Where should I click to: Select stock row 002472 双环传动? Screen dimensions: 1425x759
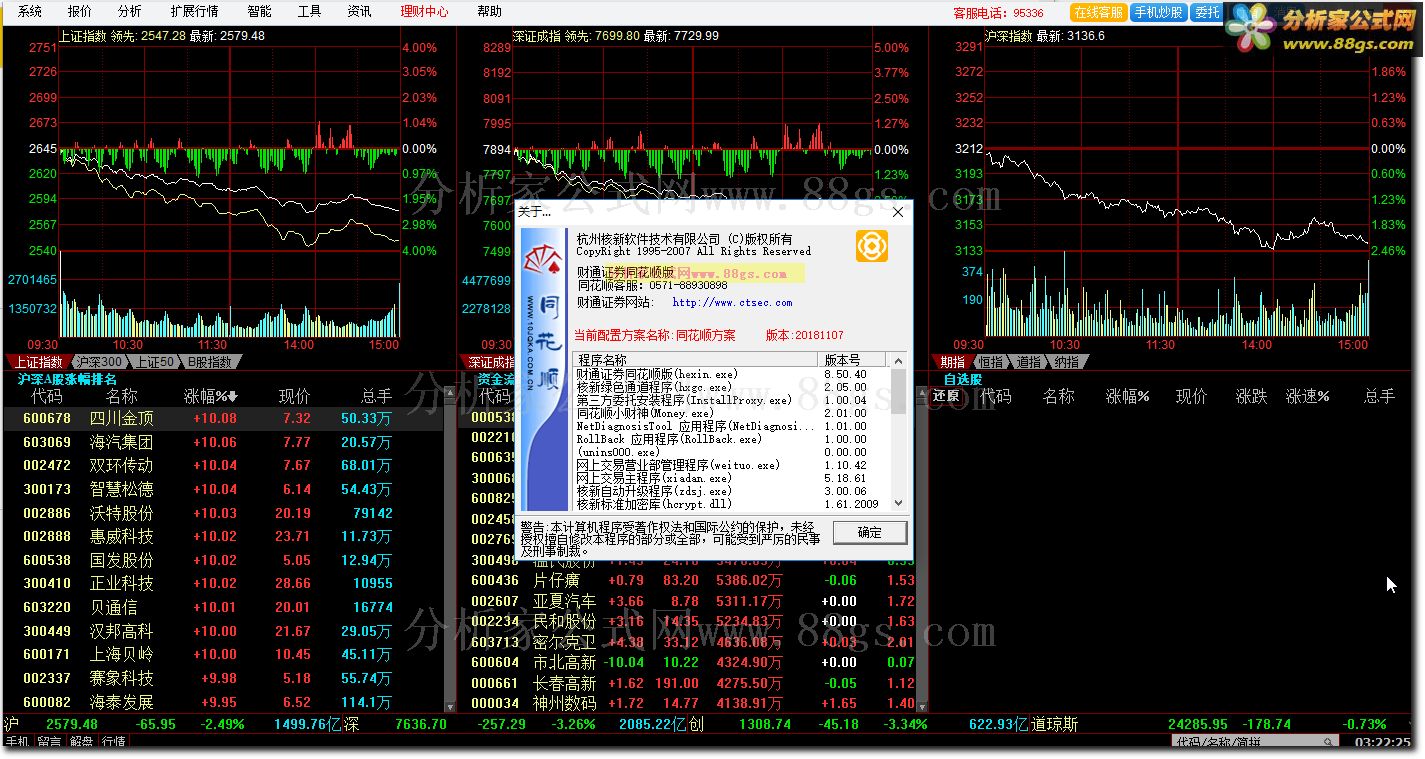pos(222,466)
